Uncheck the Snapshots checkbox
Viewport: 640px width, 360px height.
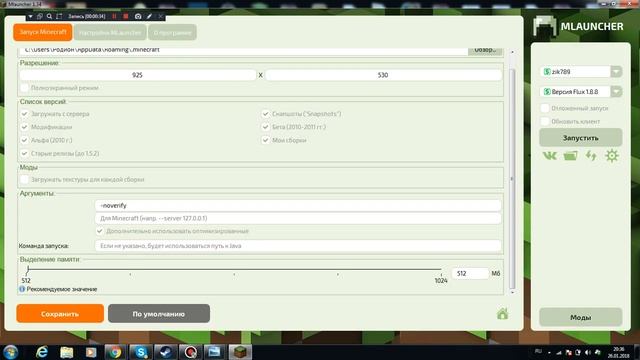tap(265, 114)
